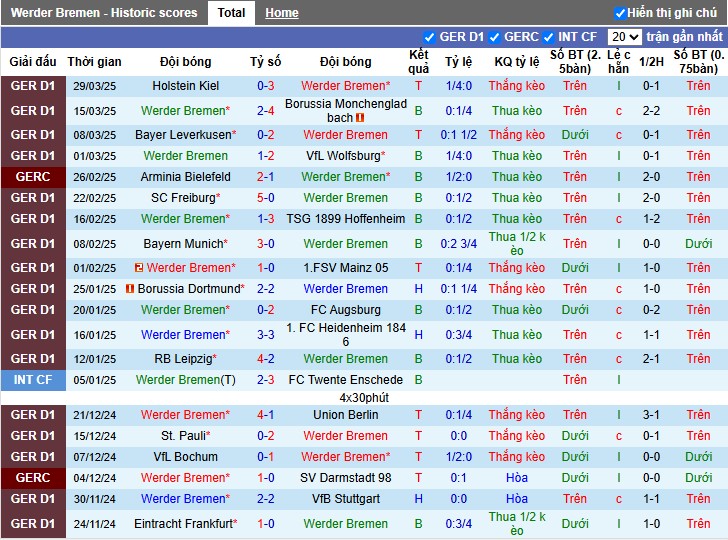Open Arminia Bielefeld team link
This screenshot has width=728, height=540.
(186, 176)
